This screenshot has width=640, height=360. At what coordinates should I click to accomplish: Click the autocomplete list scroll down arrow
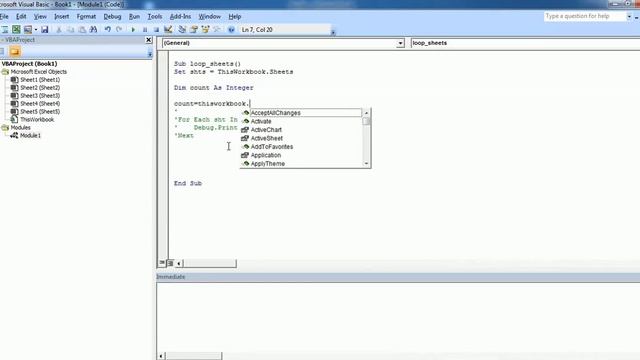coord(366,163)
